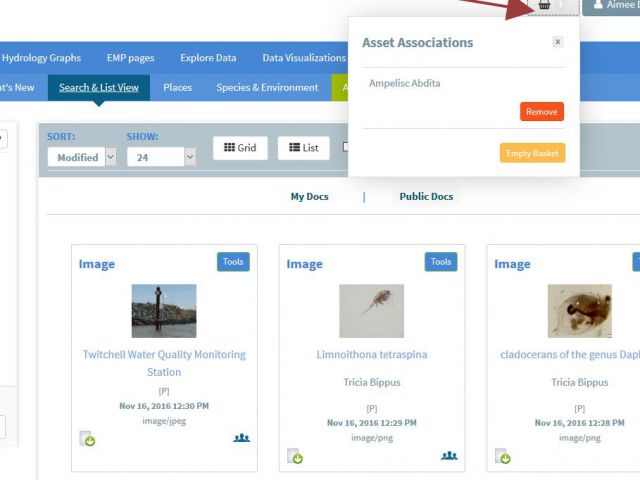Image resolution: width=640 pixels, height=480 pixels.
Task: Click Tricia Bippus under Limnoithona tetraspina
Action: [372, 382]
